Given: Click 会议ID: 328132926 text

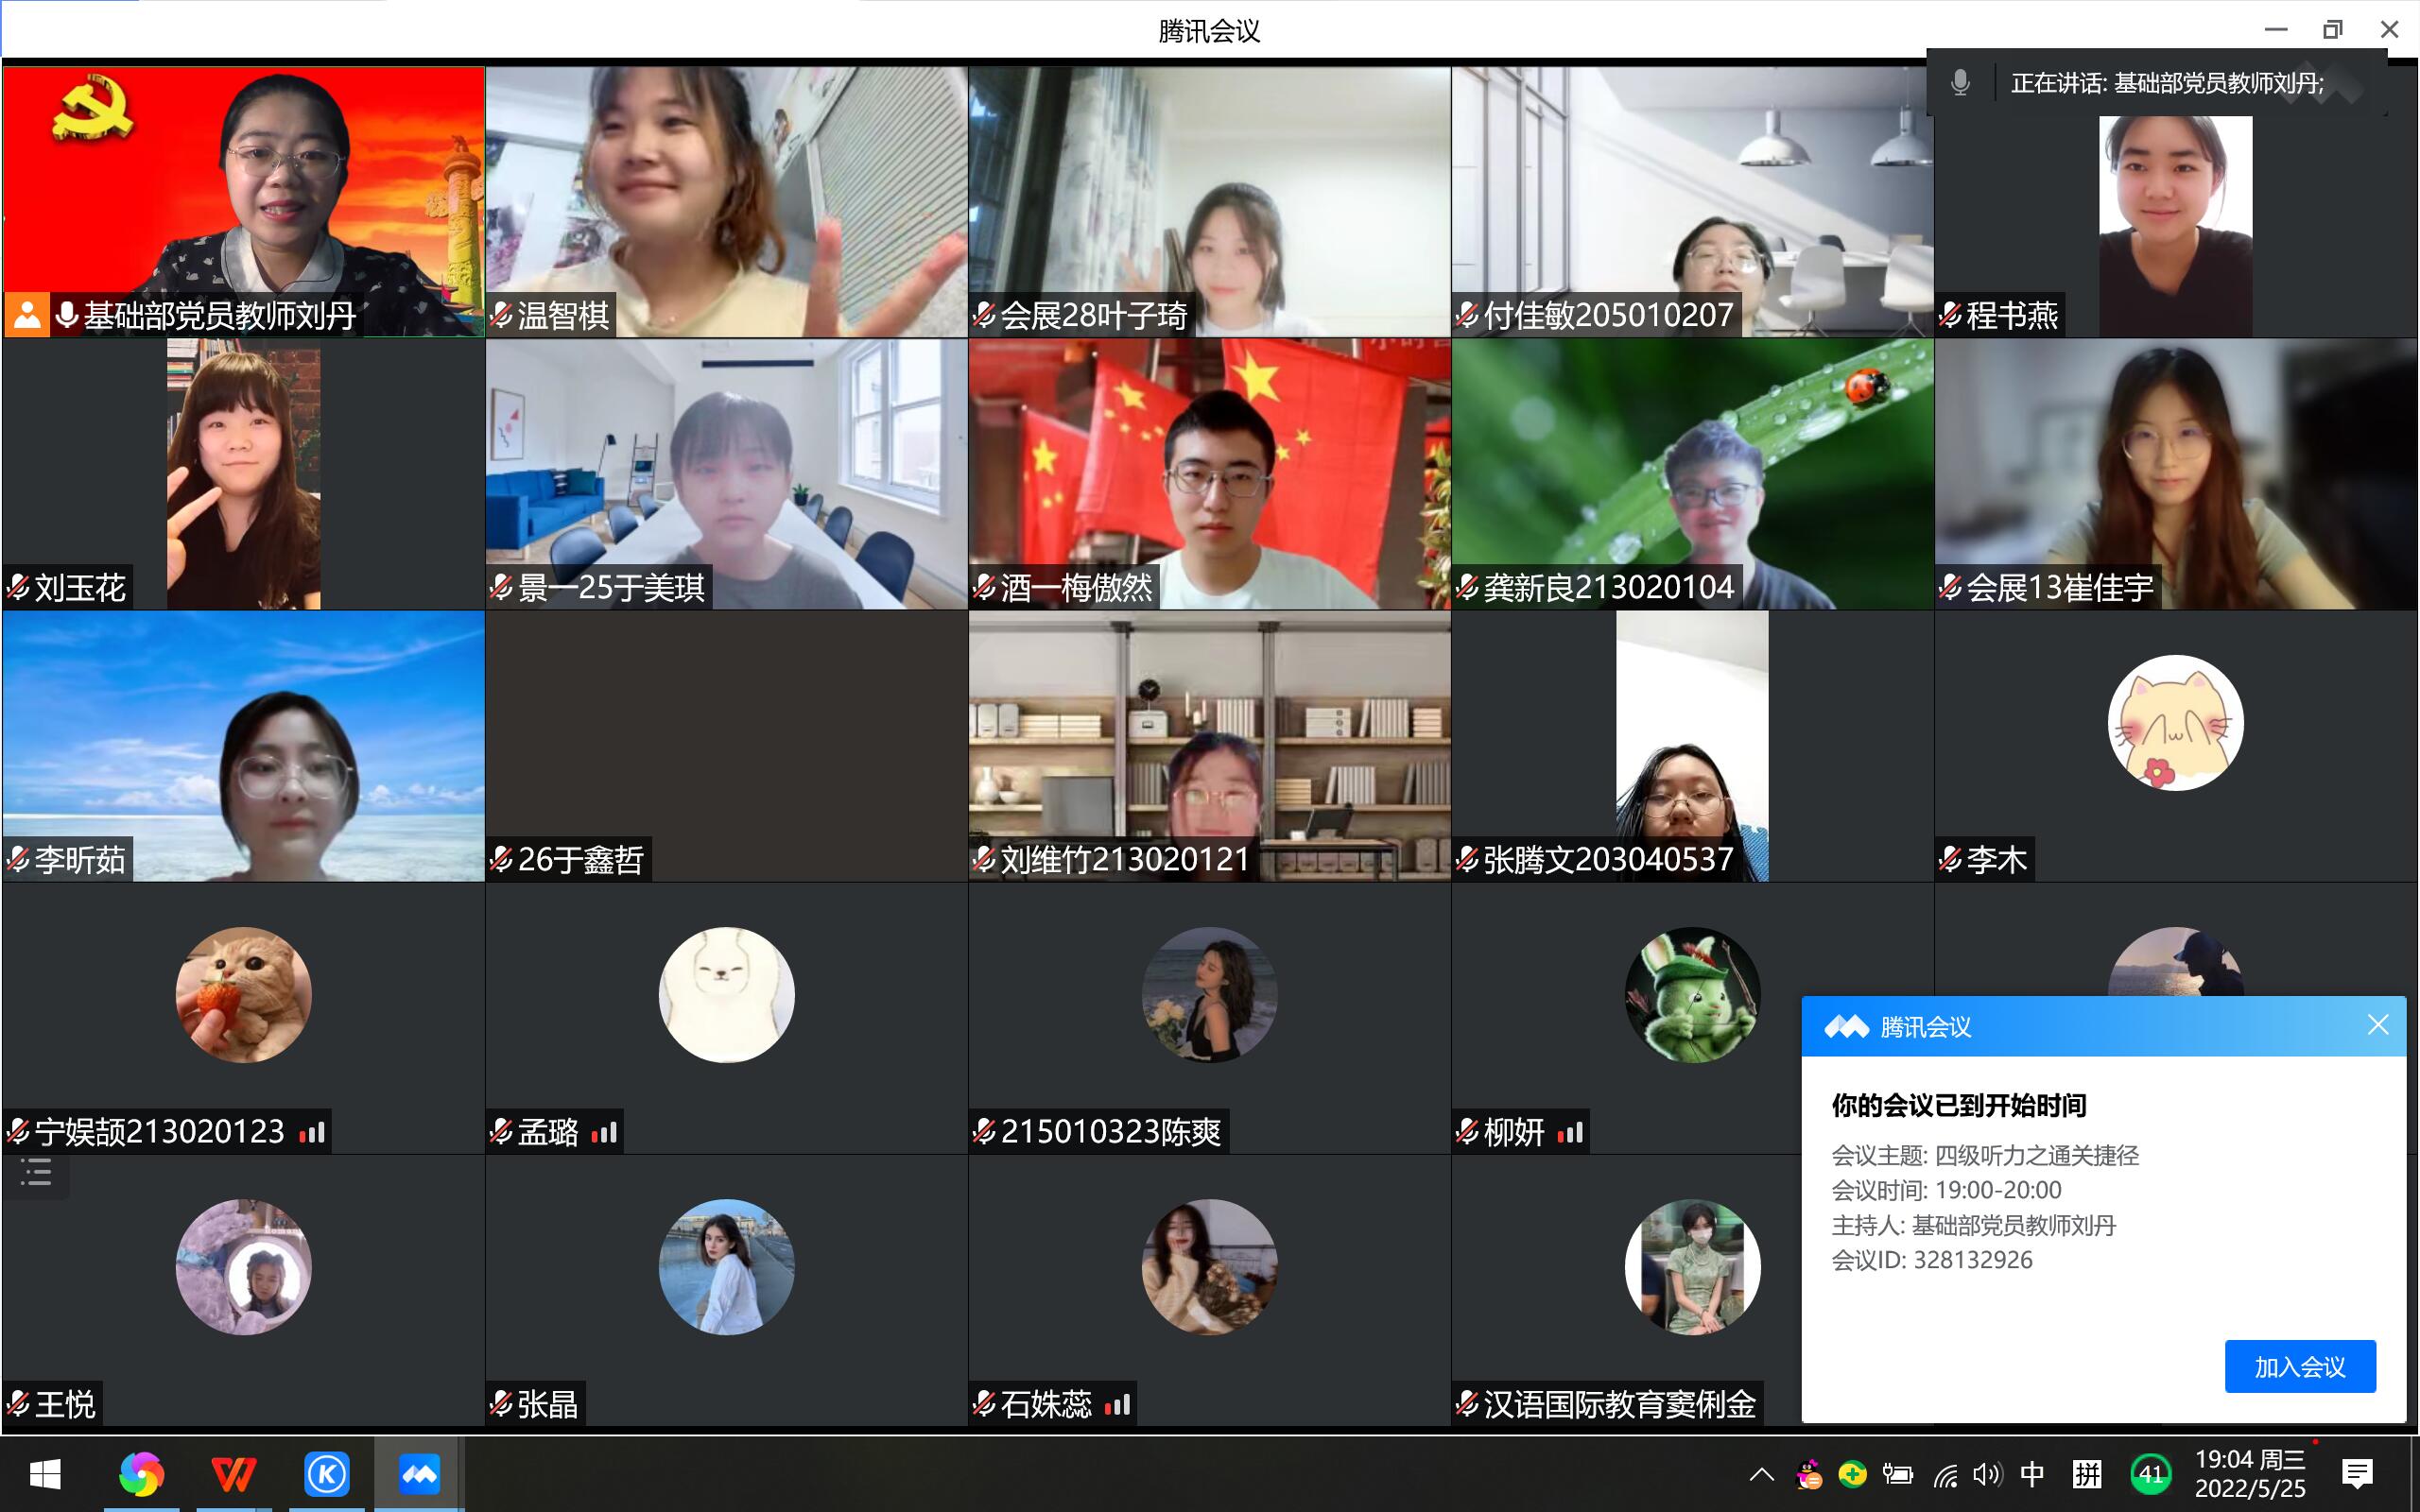Looking at the screenshot, I should 1932,1260.
